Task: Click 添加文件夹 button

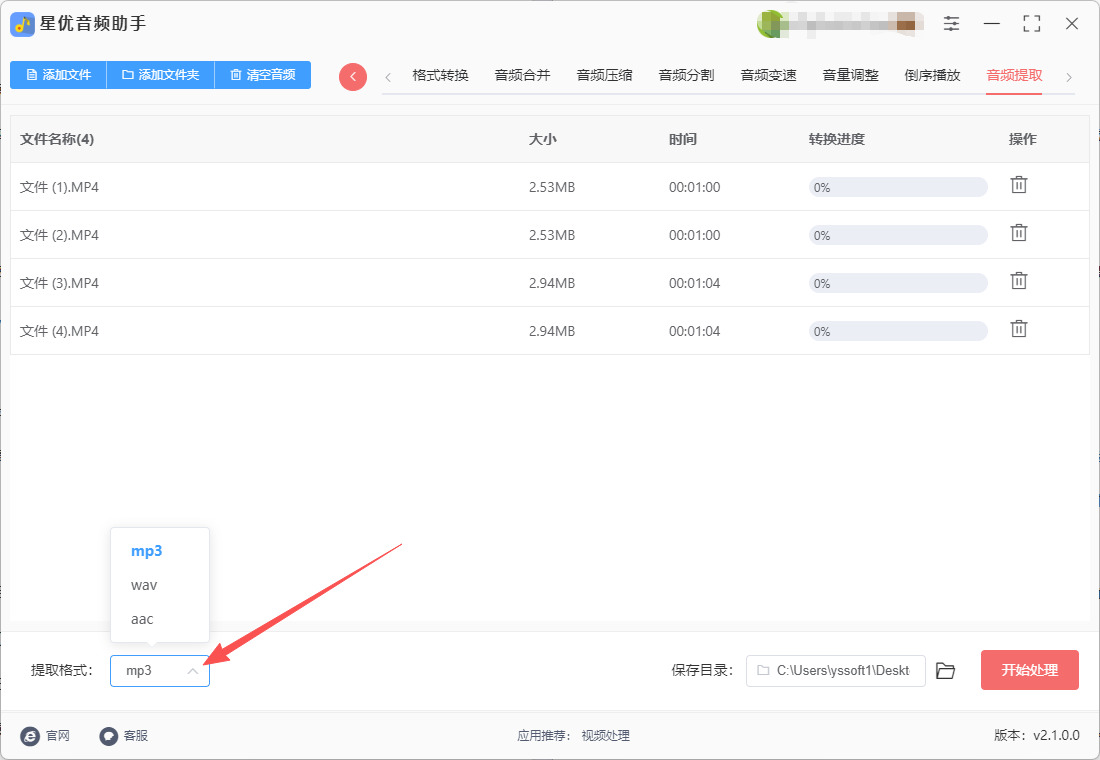Action: [x=161, y=74]
